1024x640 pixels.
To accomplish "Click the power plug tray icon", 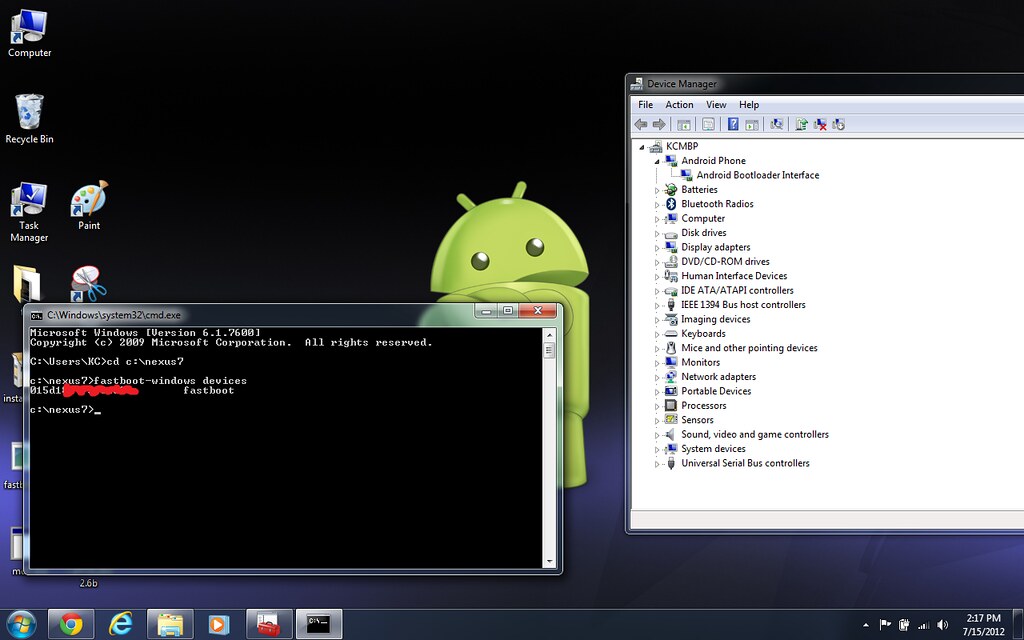I will pos(904,625).
